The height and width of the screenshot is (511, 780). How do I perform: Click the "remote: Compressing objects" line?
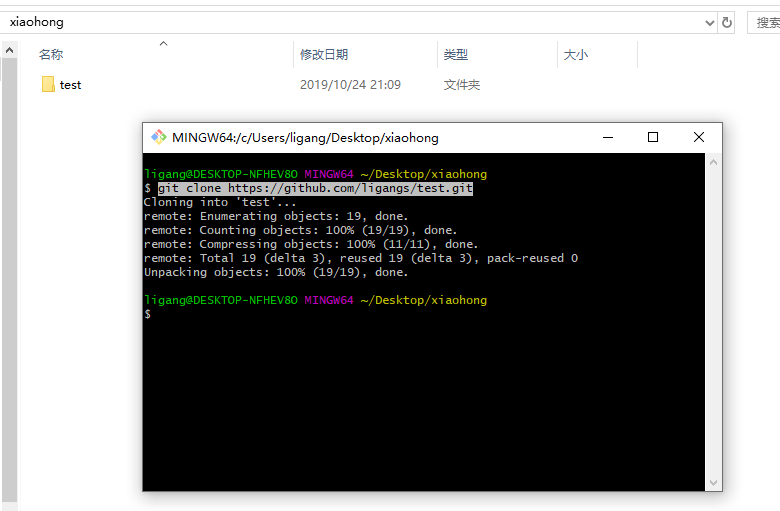tap(311, 244)
